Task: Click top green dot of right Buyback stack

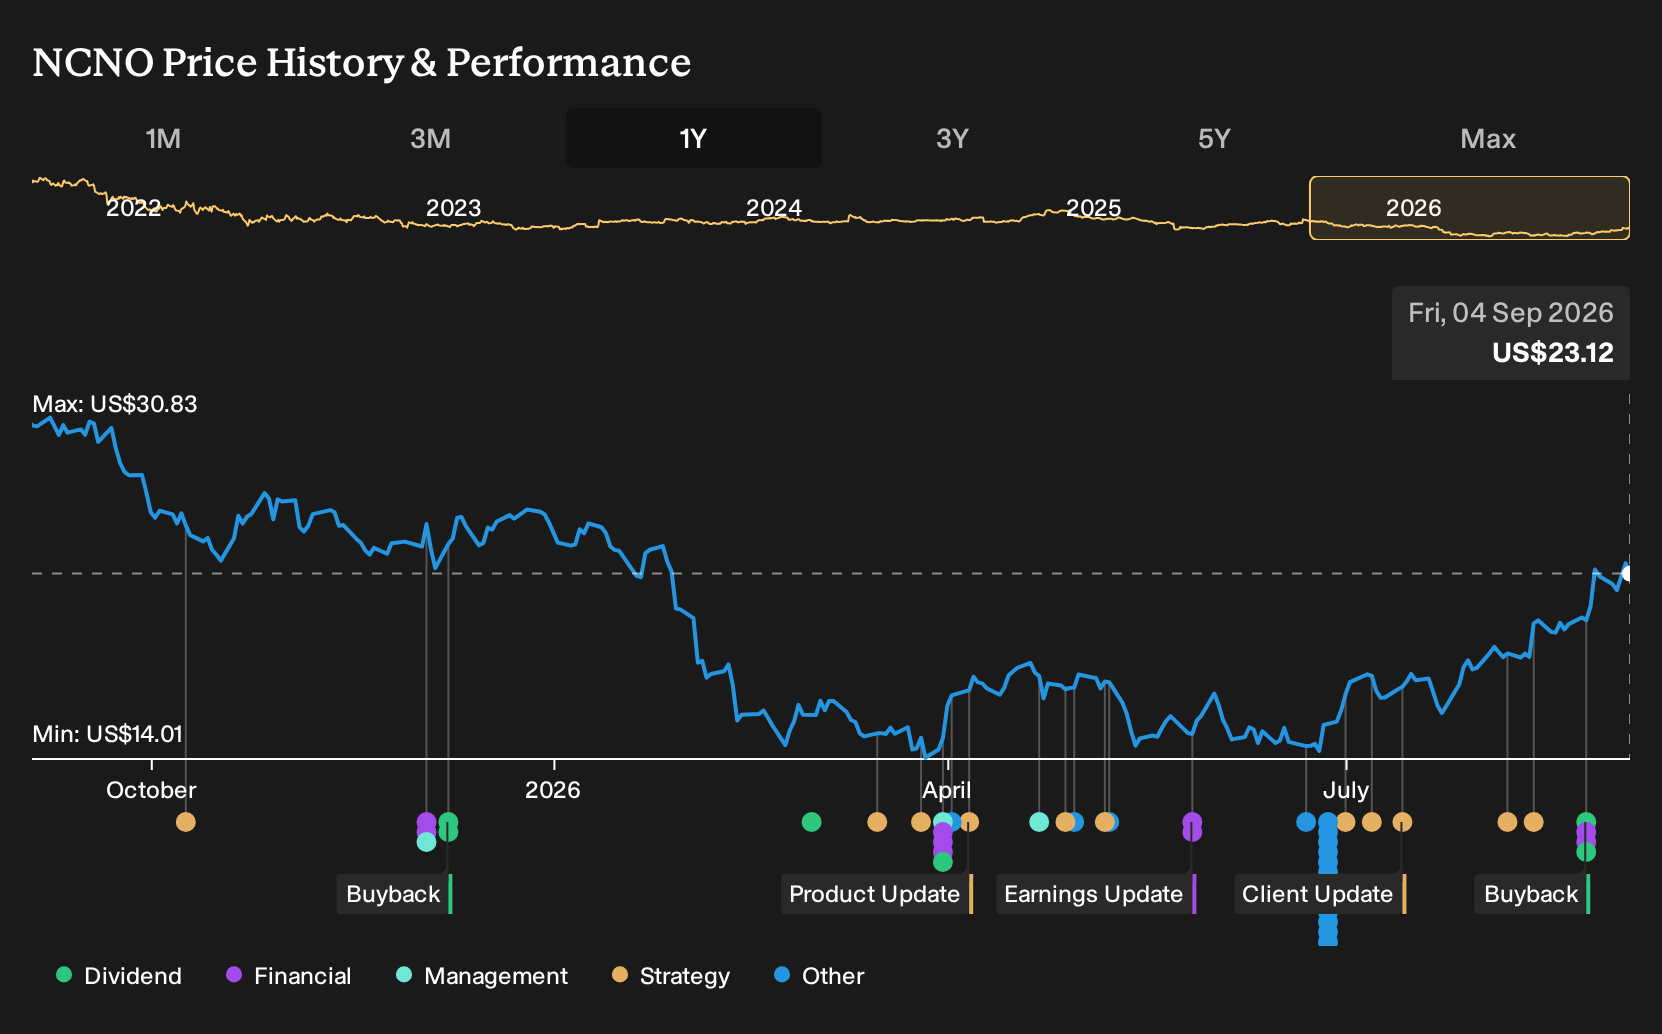Action: click(x=1586, y=822)
